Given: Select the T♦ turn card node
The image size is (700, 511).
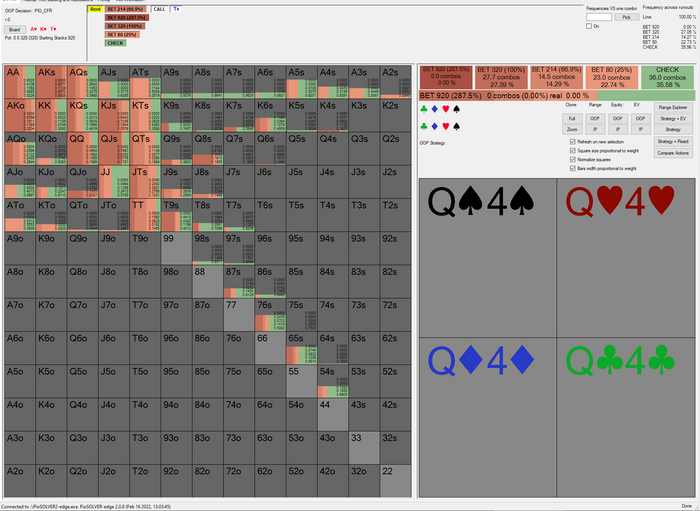Looking at the screenshot, I should coord(176,9).
